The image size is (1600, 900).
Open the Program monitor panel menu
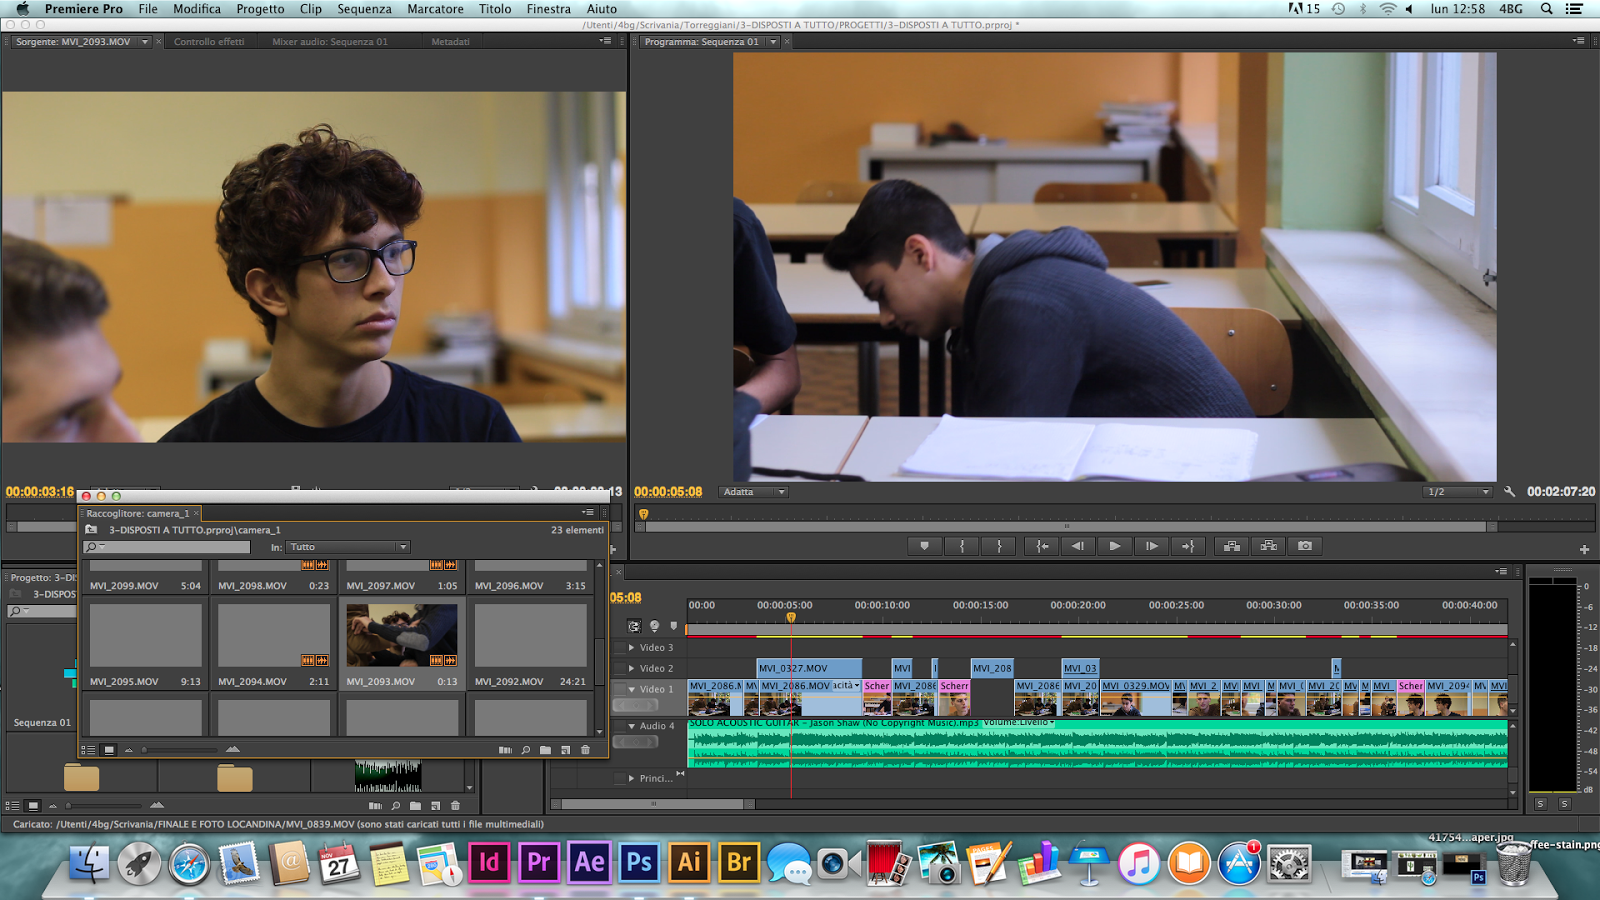[1579, 41]
